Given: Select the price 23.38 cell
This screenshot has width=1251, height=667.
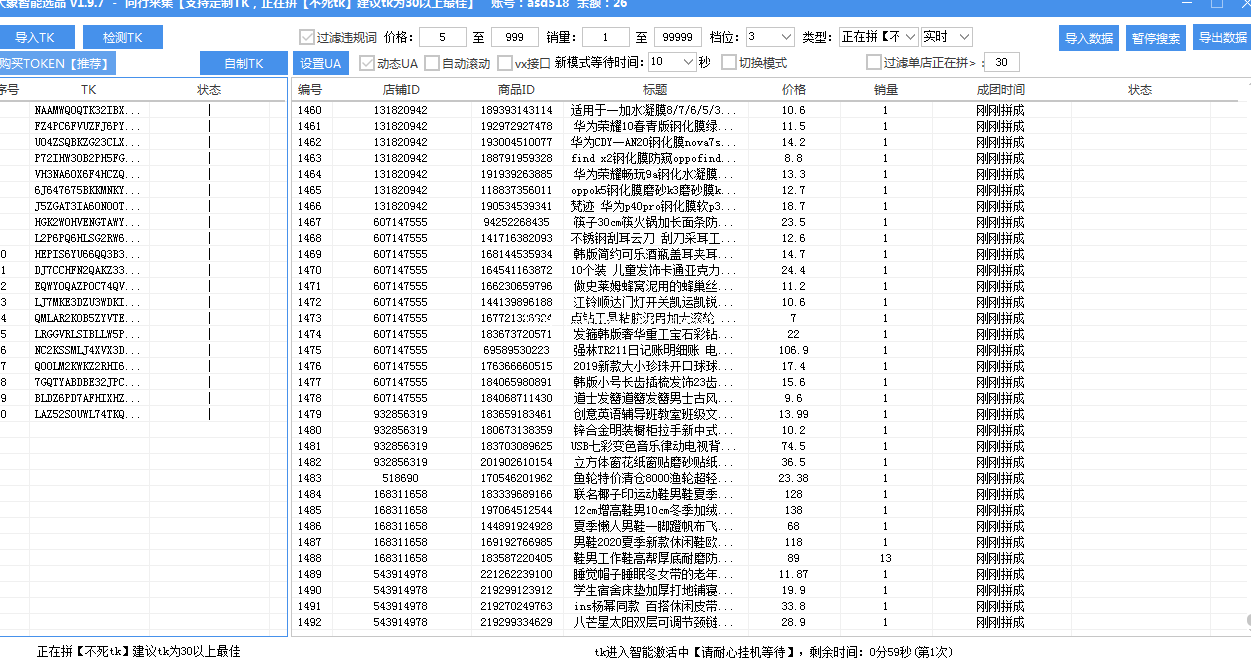Looking at the screenshot, I should pyautogui.click(x=793, y=478).
